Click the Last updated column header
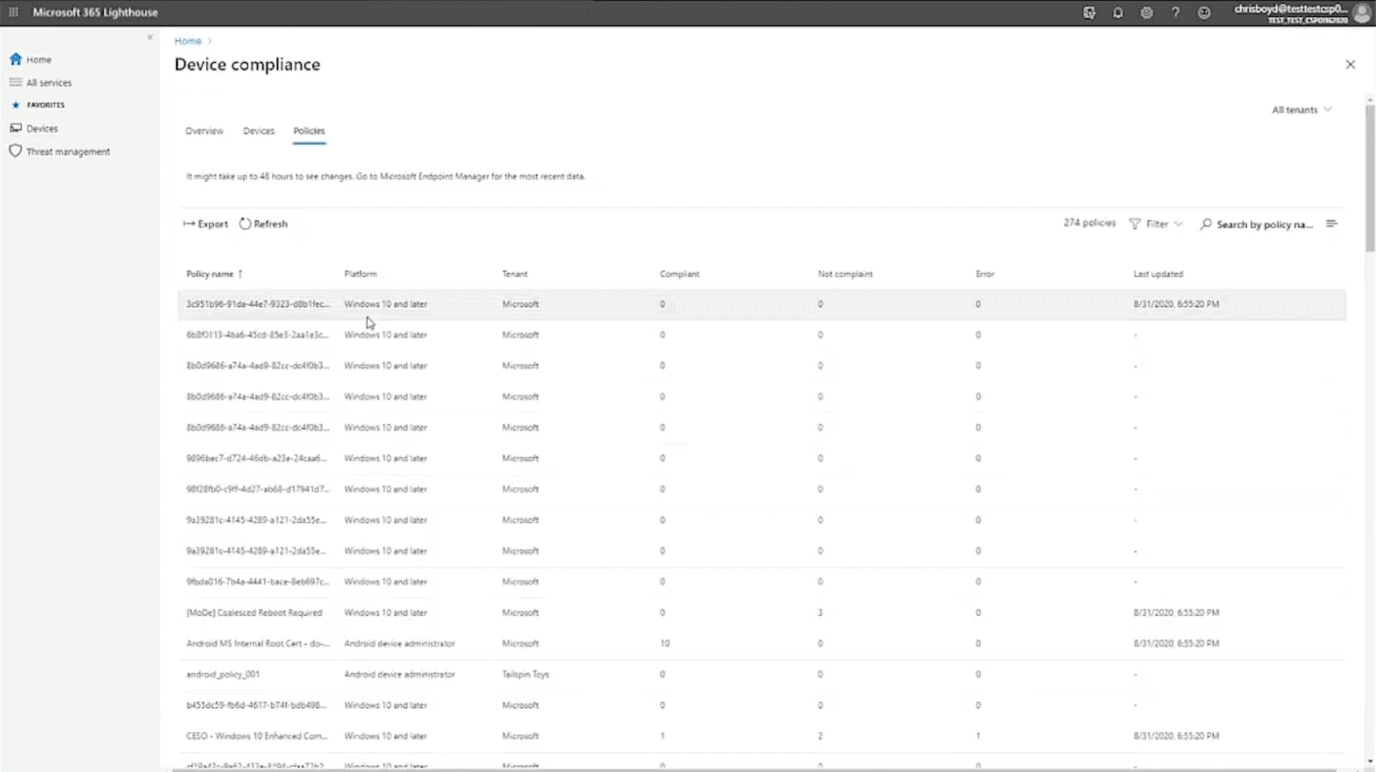Screen dimensions: 1376x772 tap(1159, 274)
